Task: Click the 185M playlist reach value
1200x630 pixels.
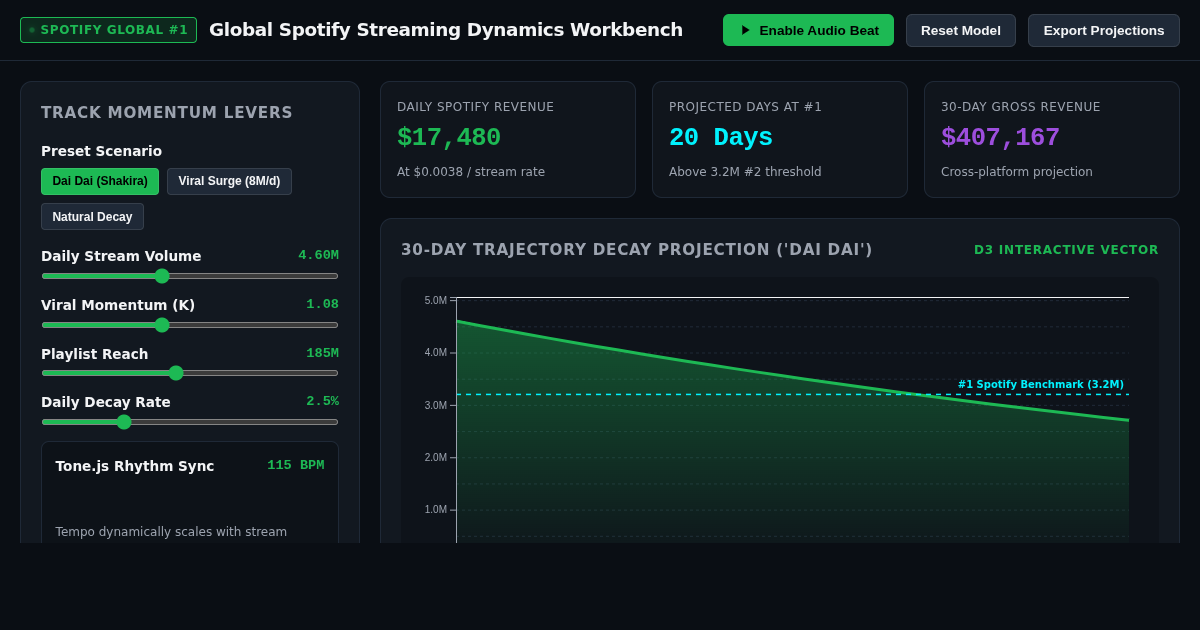Action: pos(322,353)
